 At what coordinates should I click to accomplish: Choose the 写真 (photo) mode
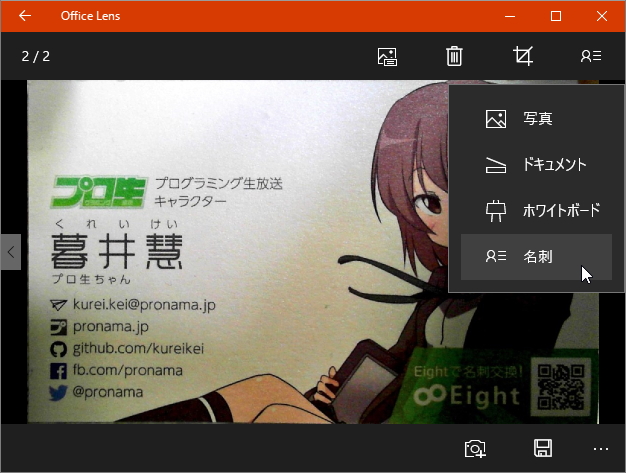(536, 119)
